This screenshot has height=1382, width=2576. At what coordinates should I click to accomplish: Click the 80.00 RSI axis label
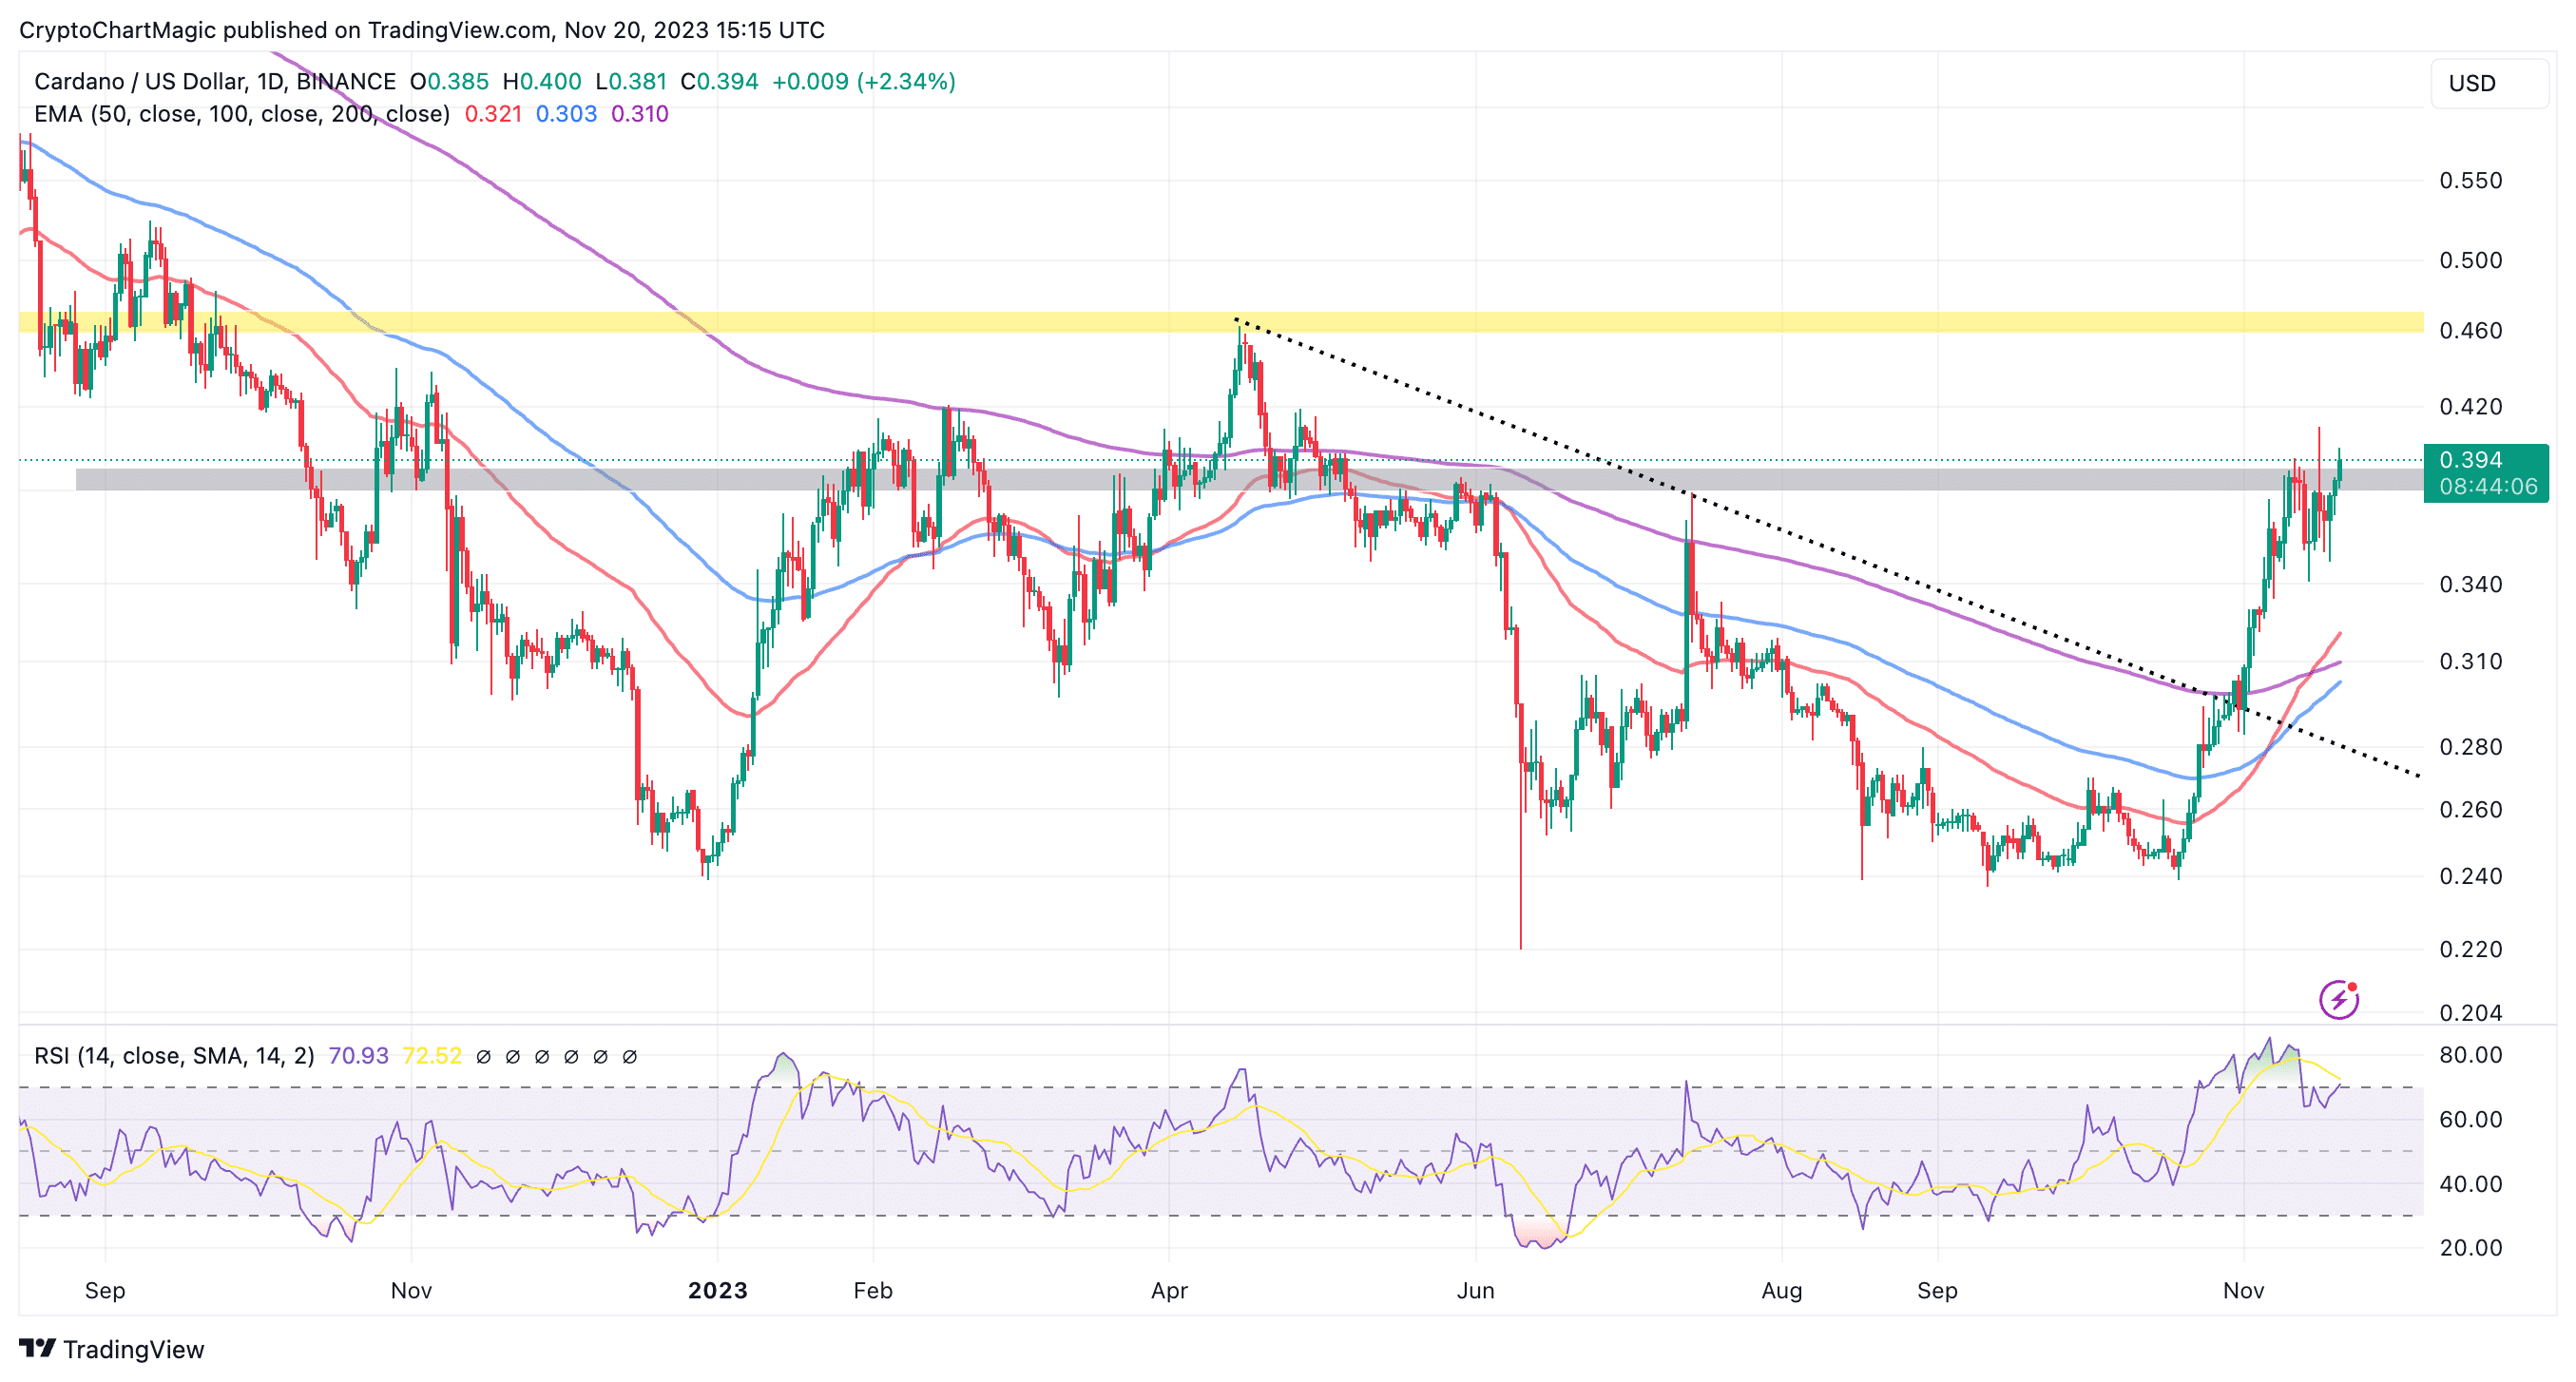(2471, 1055)
